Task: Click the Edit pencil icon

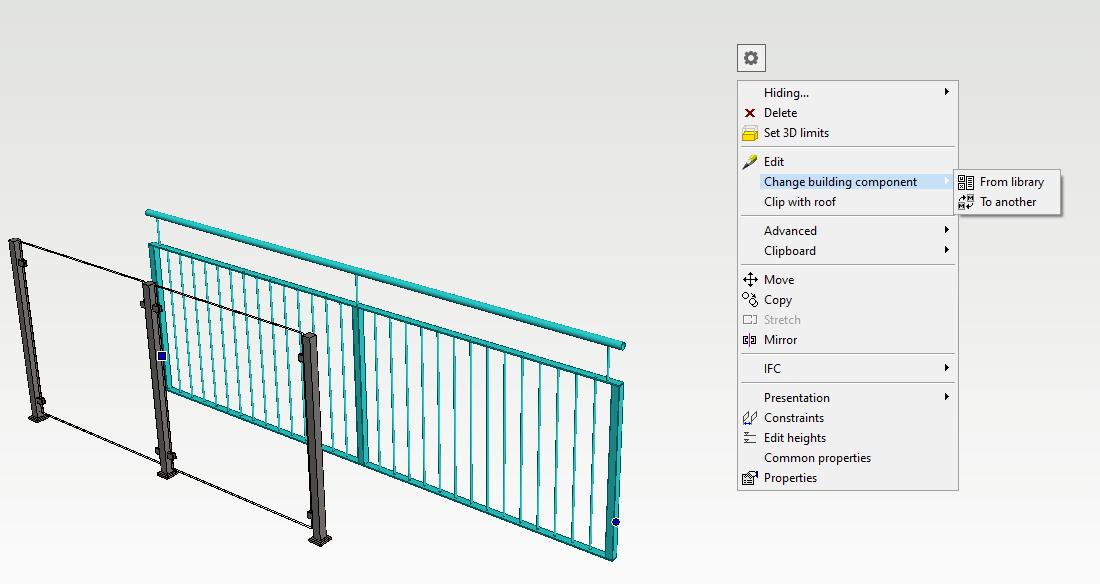Action: tap(750, 162)
